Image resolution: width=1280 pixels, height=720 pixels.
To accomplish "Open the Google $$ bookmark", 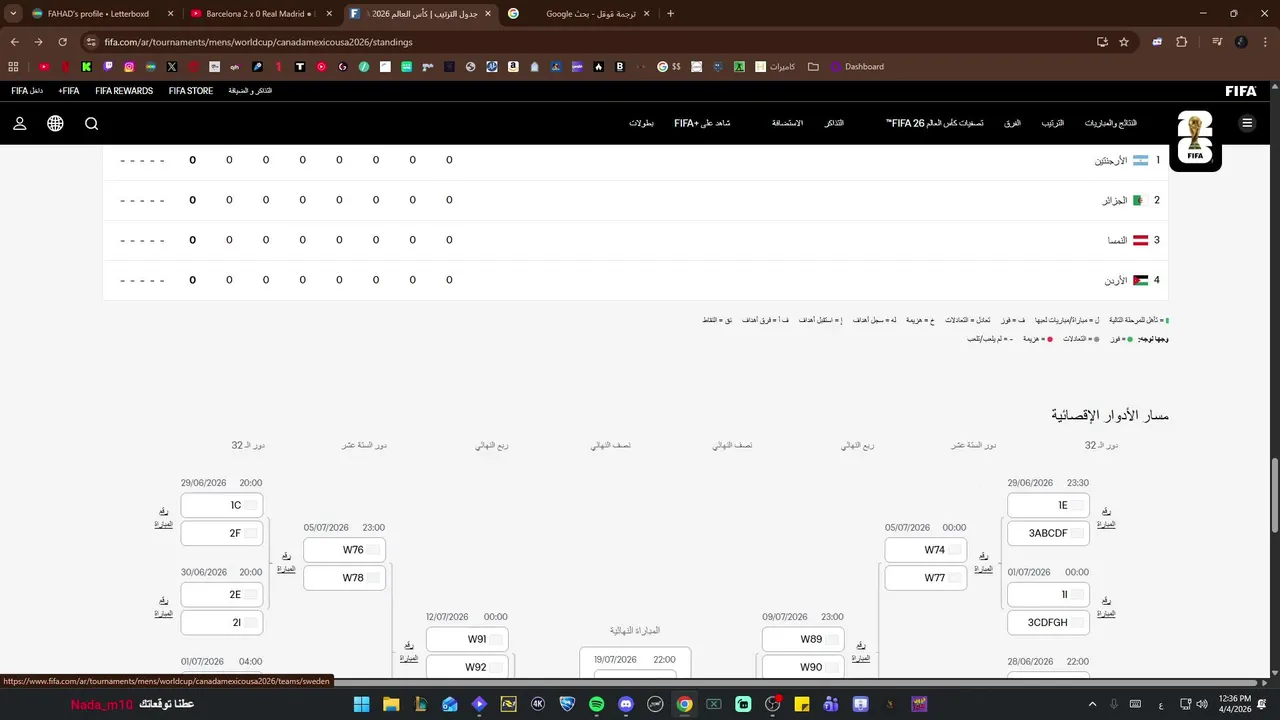I will 669,67.
